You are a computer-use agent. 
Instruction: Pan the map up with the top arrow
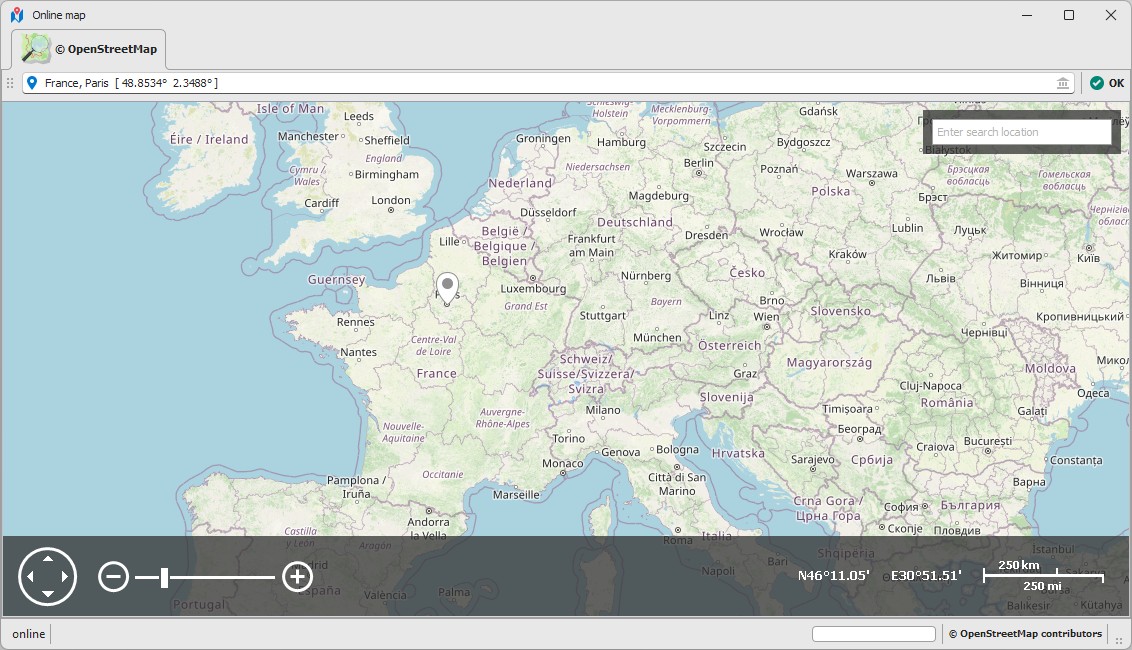pyautogui.click(x=48, y=558)
